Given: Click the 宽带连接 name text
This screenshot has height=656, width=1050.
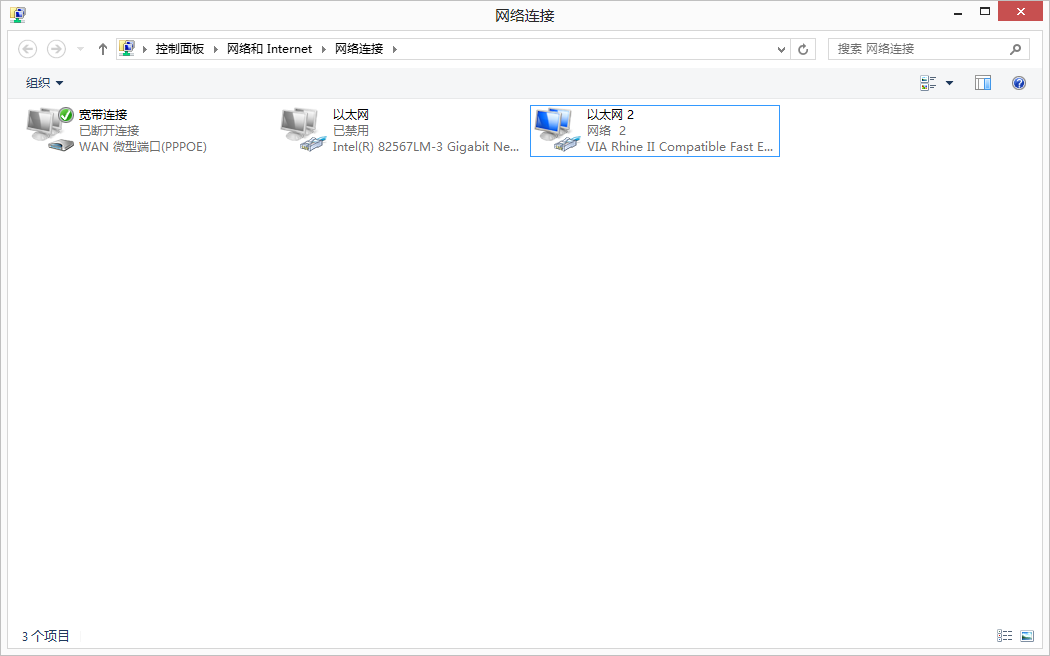Looking at the screenshot, I should pyautogui.click(x=103, y=114).
